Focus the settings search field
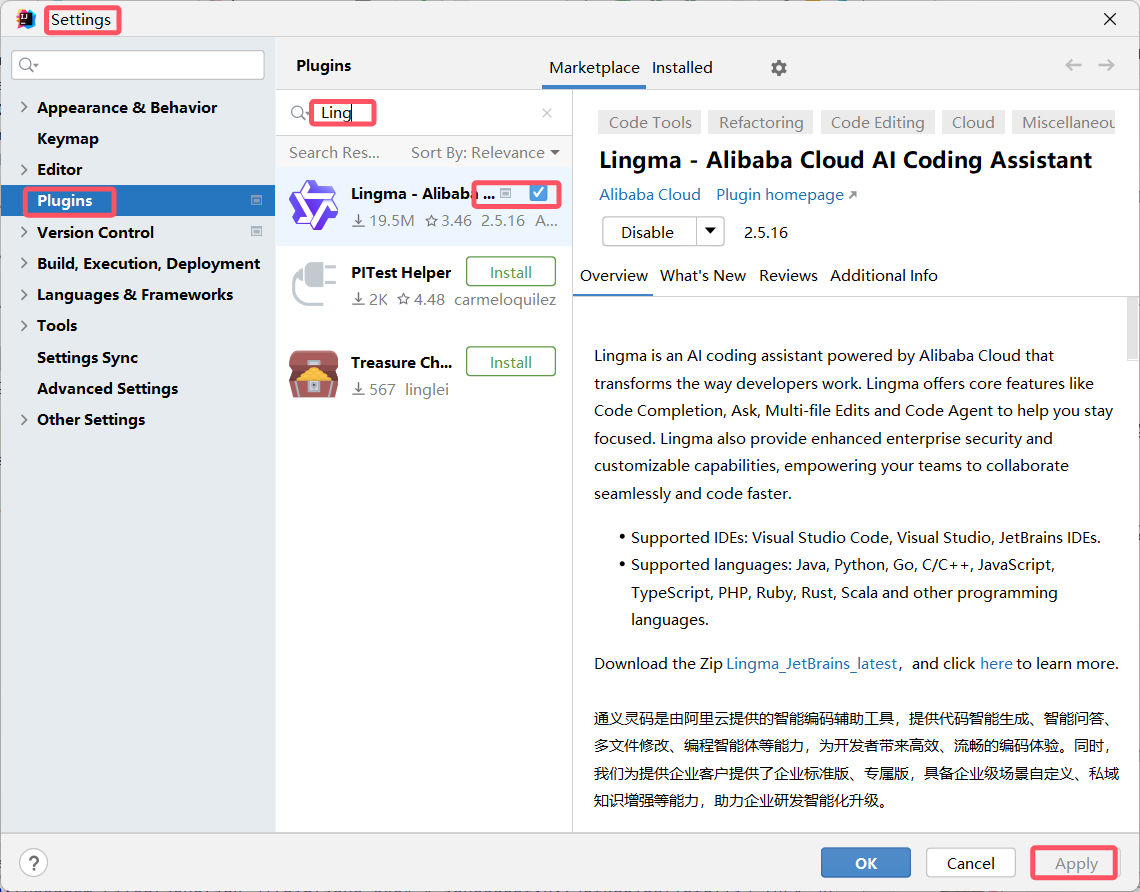Image resolution: width=1140 pixels, height=892 pixels. pos(138,65)
